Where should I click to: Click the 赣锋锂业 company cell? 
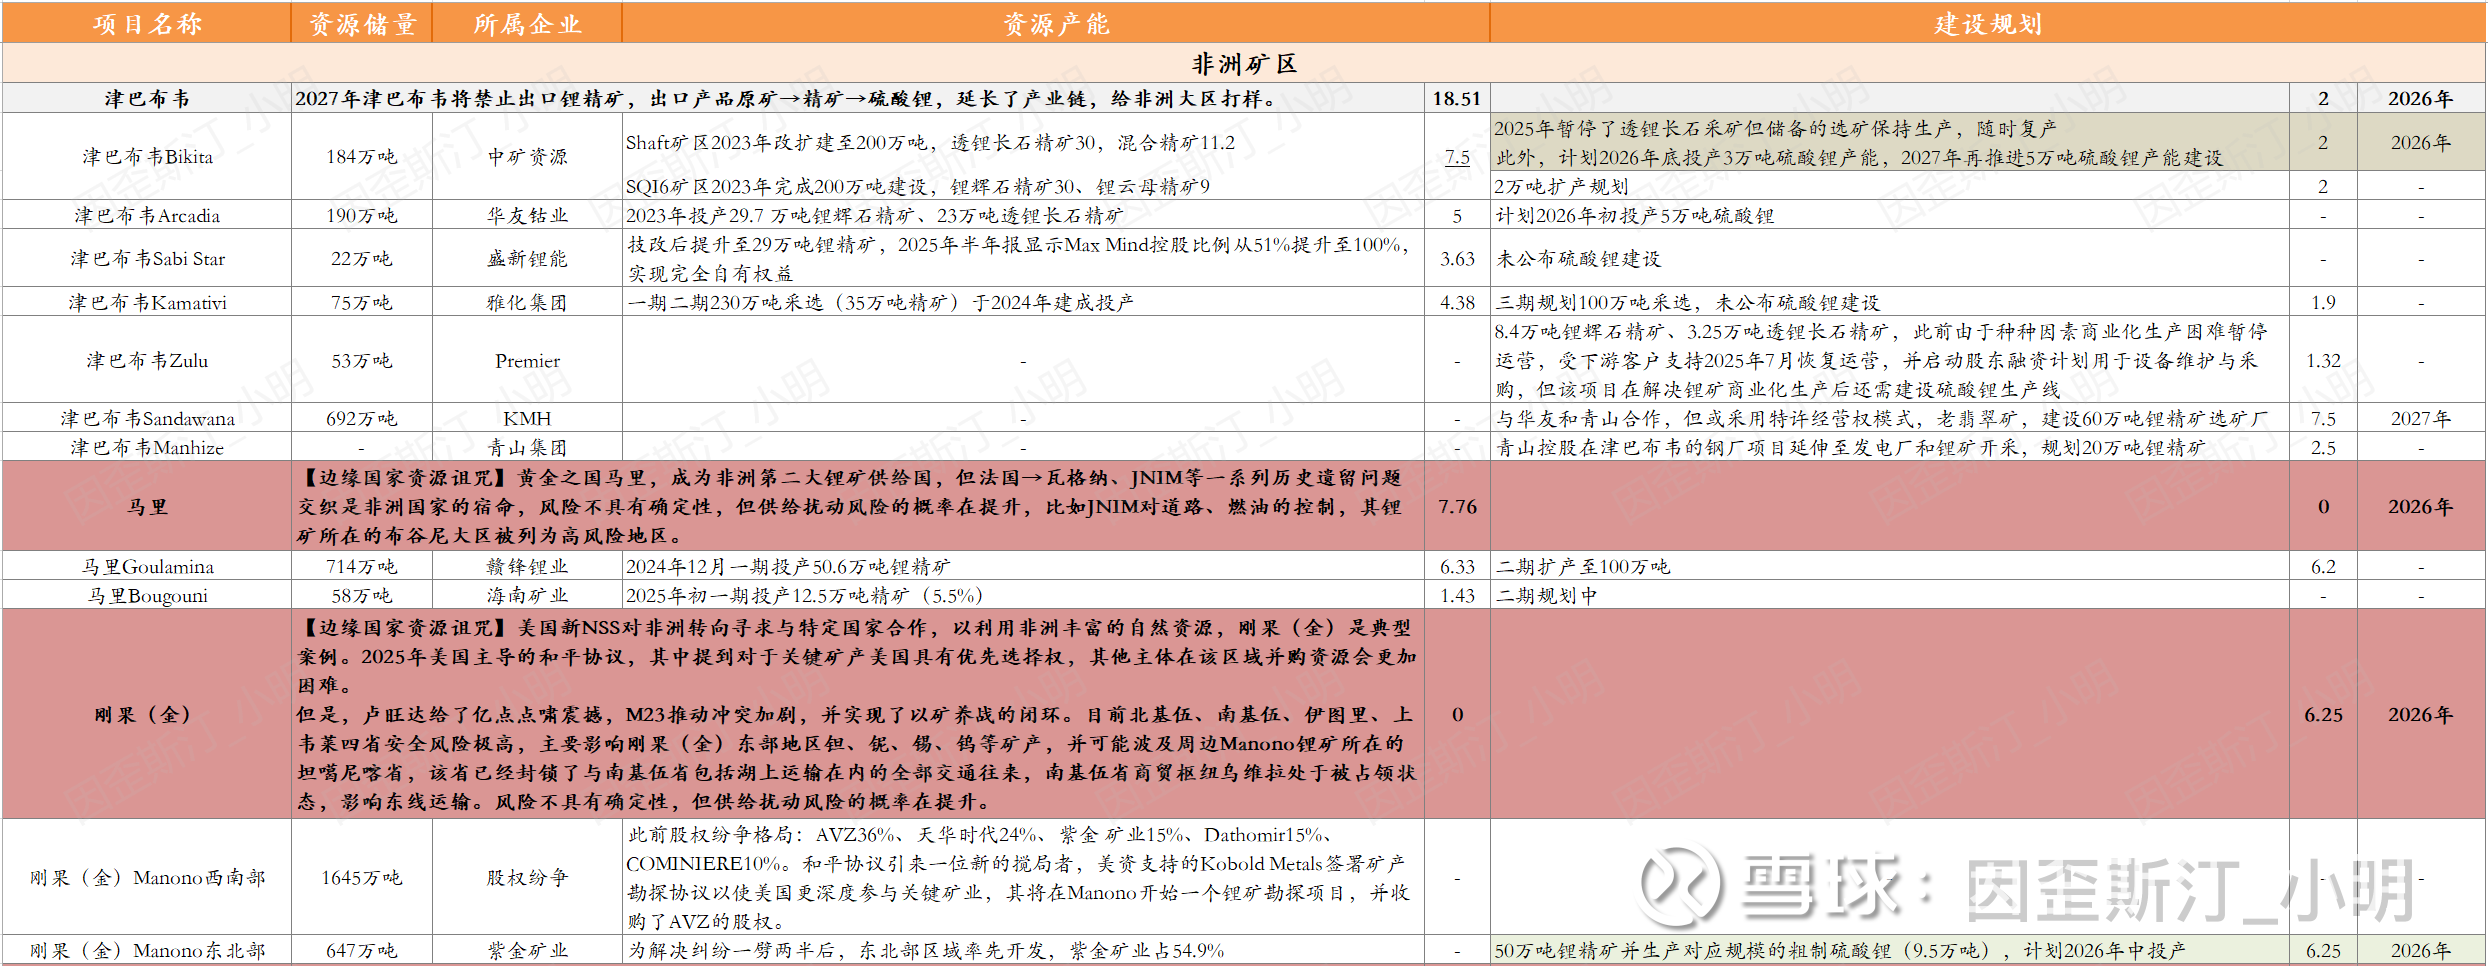tap(527, 566)
